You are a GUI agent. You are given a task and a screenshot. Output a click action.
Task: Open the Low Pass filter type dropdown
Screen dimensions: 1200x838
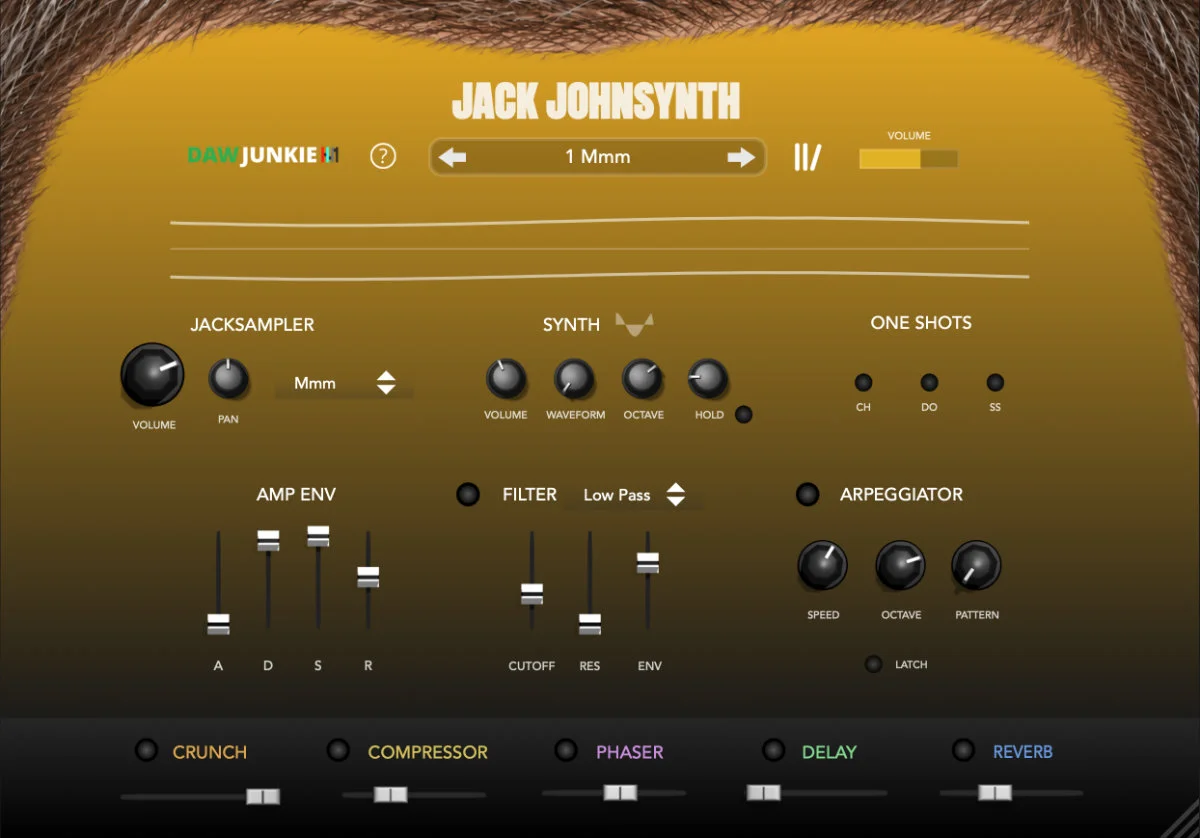click(x=634, y=495)
